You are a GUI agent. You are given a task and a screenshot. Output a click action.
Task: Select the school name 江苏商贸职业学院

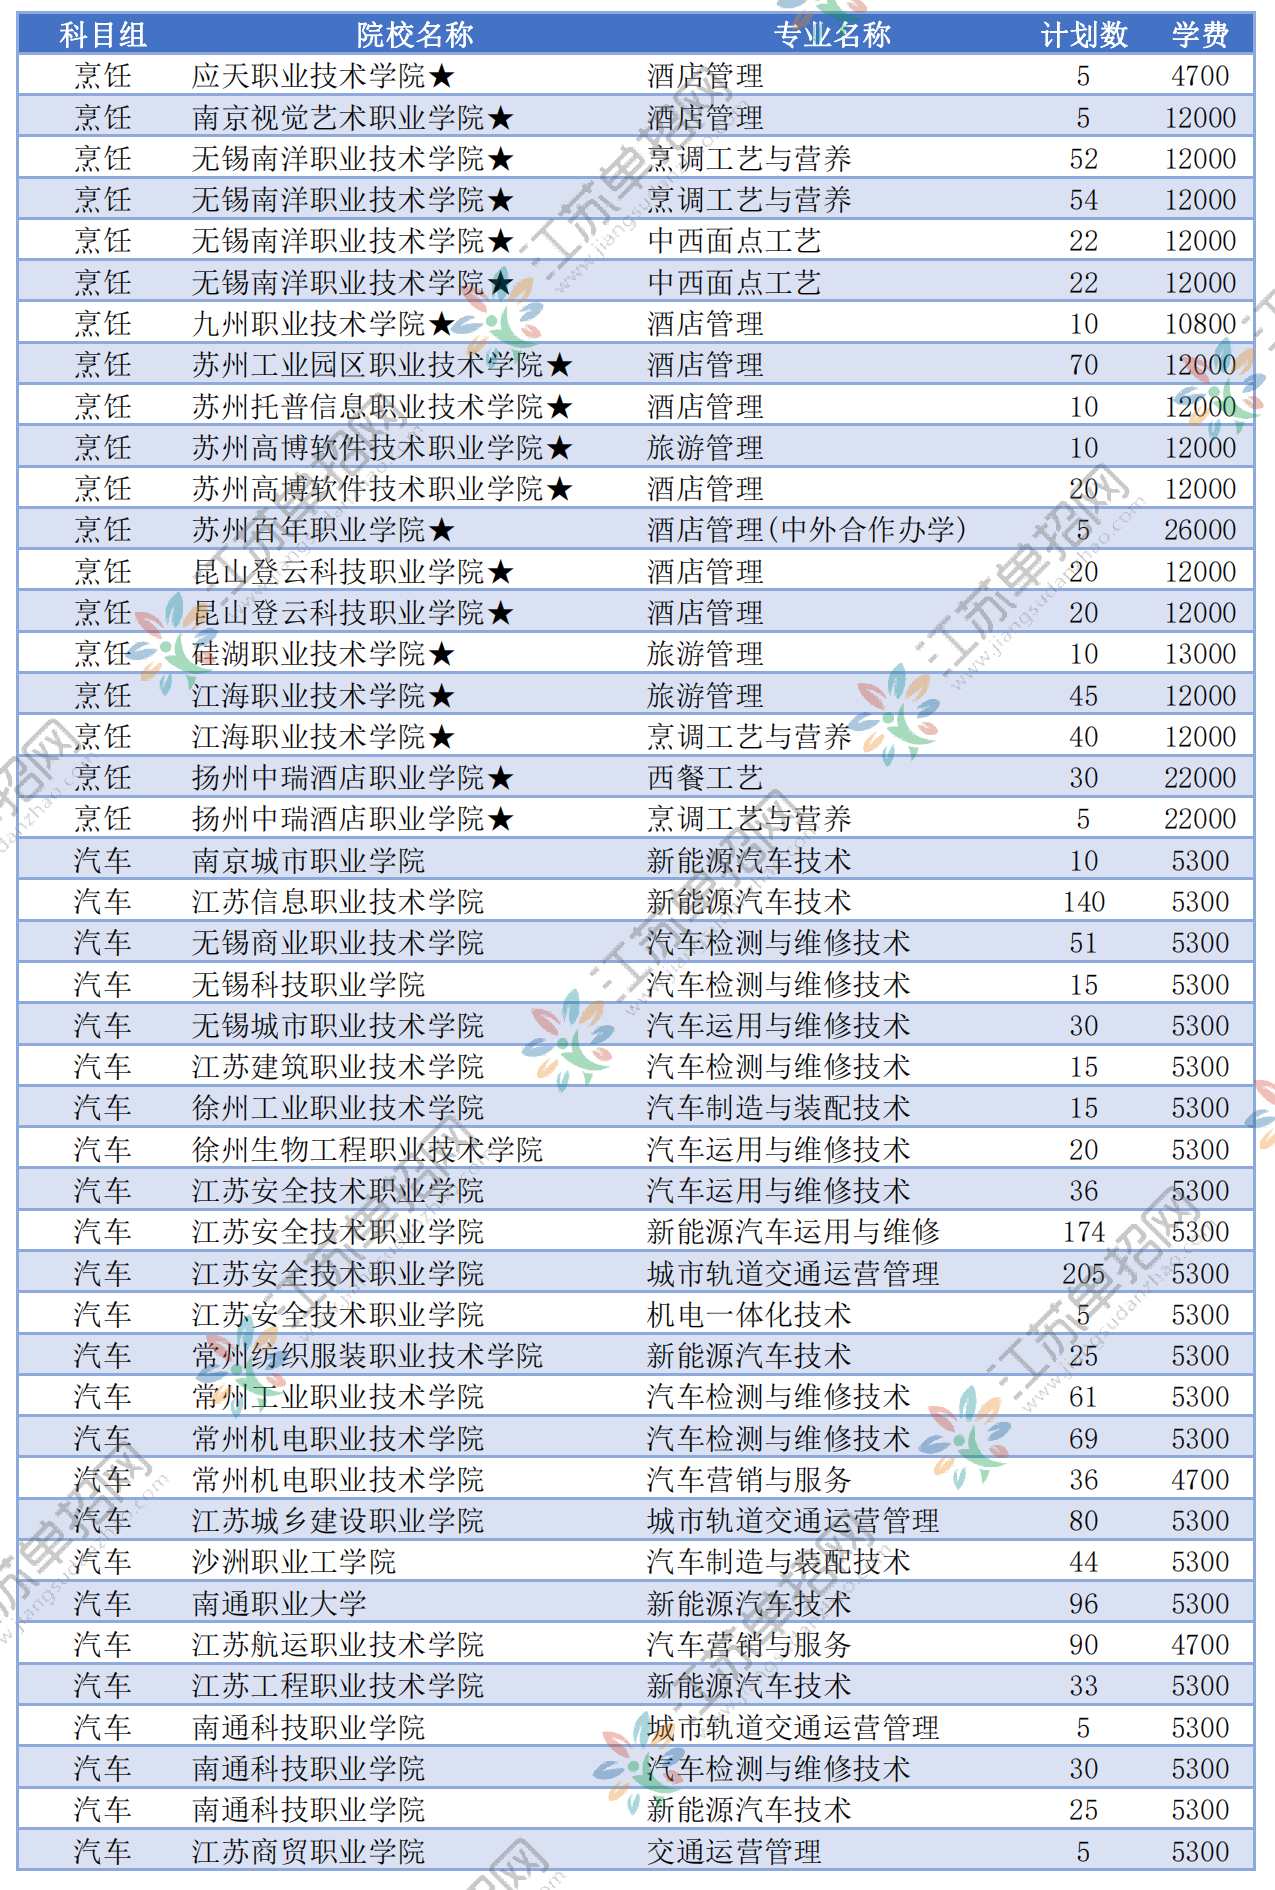point(309,1852)
